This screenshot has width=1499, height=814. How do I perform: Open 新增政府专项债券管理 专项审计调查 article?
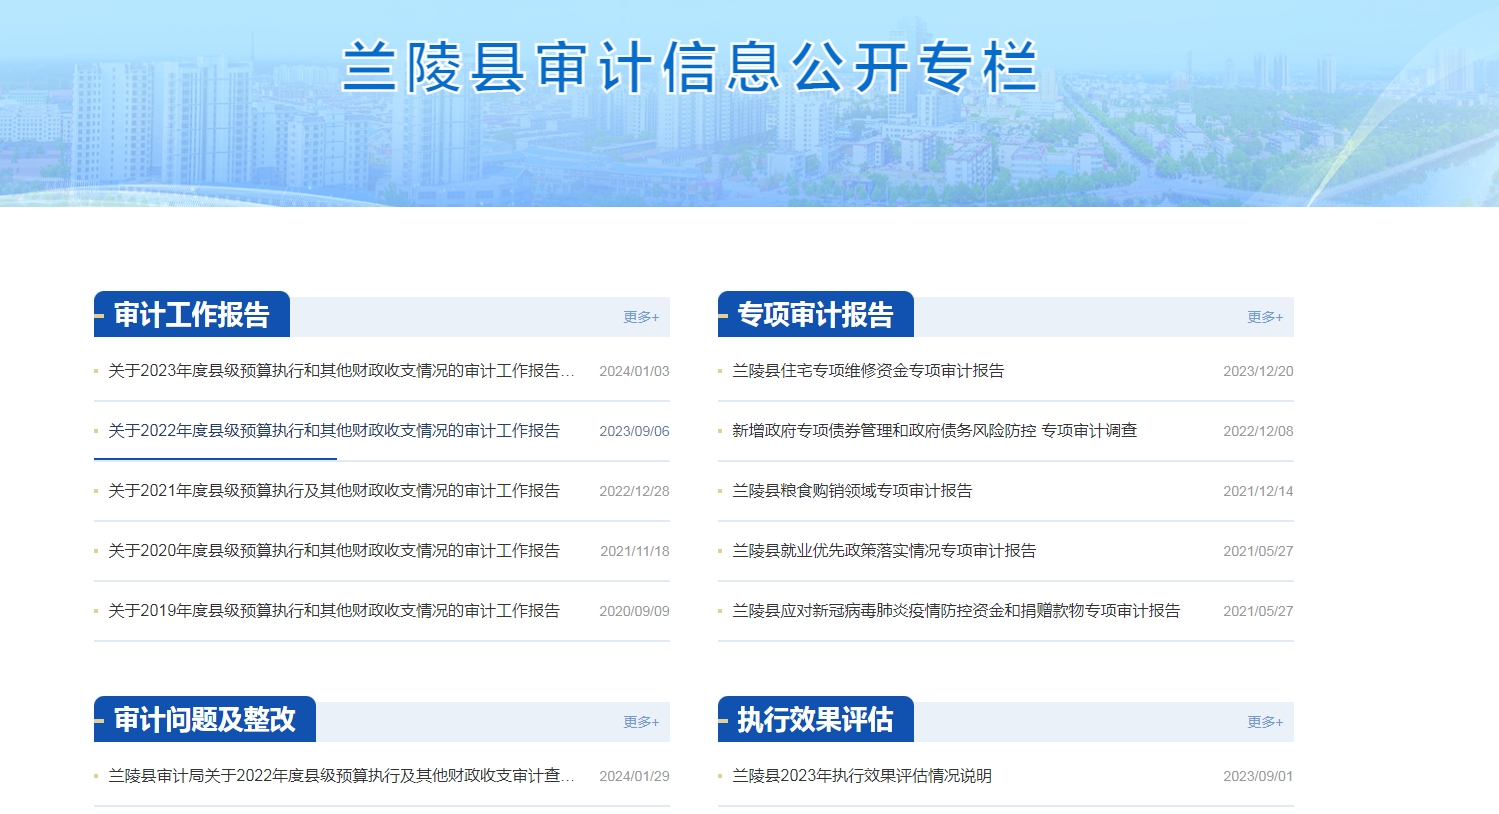pos(935,431)
